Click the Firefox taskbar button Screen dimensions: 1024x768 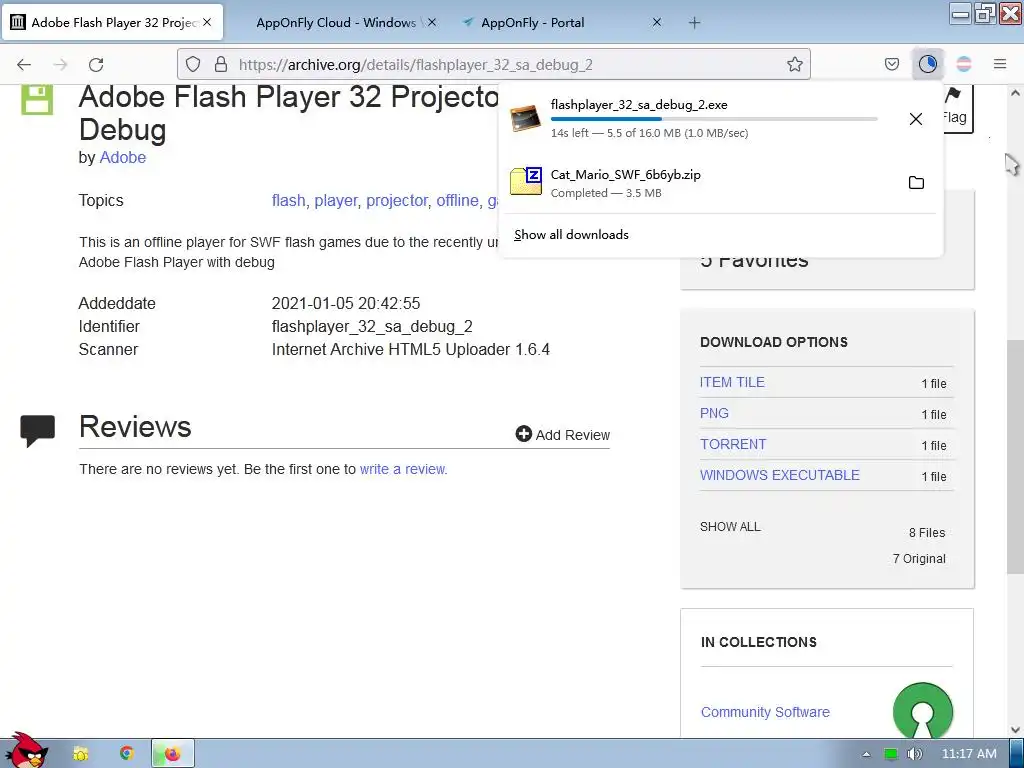click(172, 754)
